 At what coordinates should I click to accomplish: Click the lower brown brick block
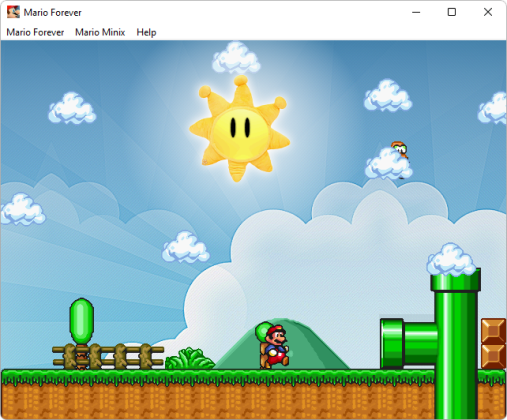pyautogui.click(x=494, y=356)
